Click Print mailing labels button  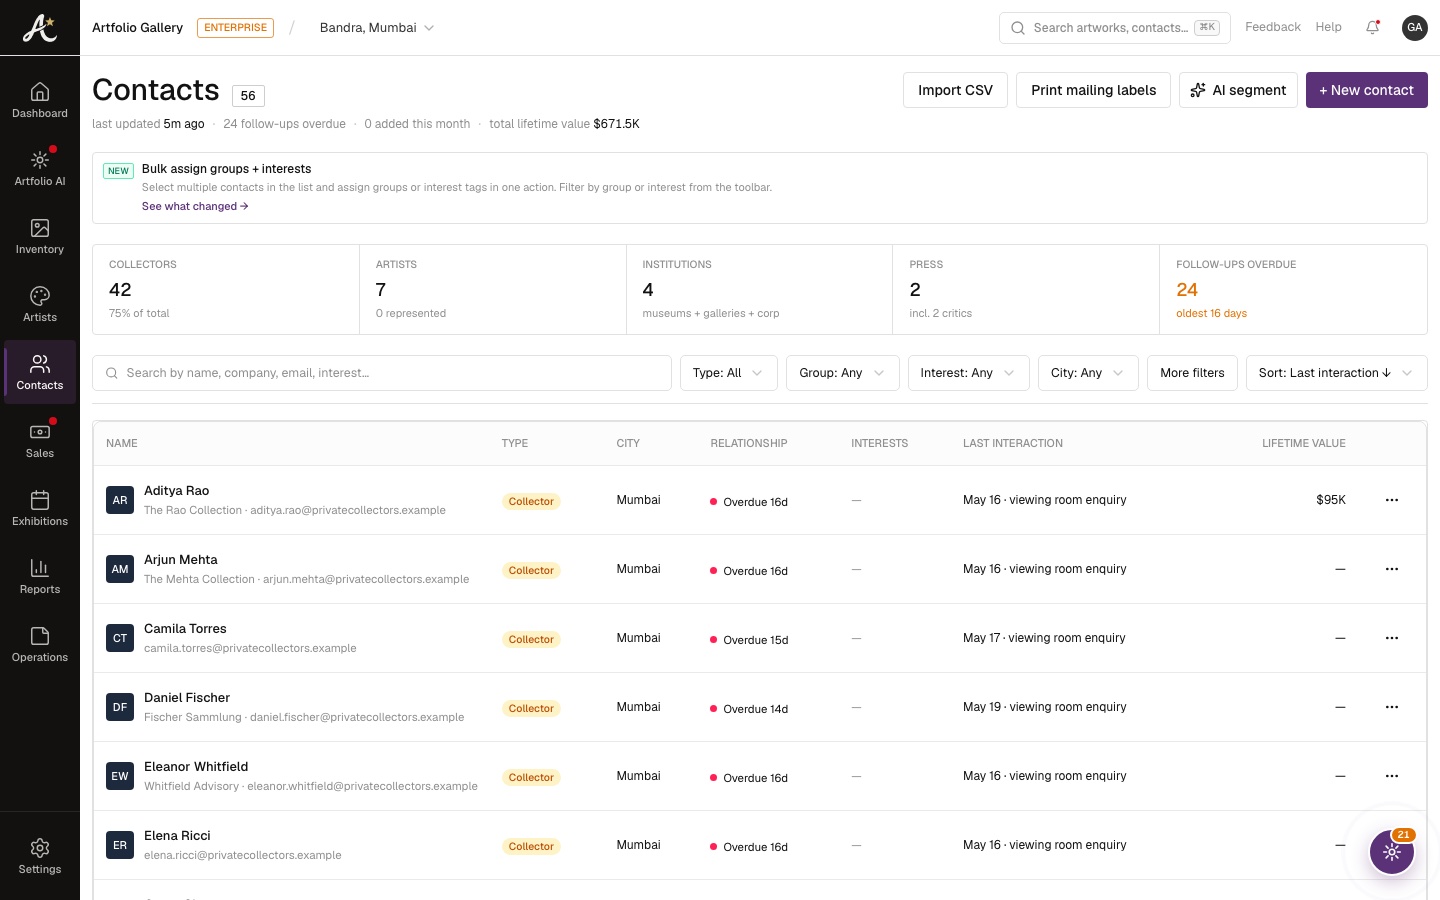click(x=1093, y=90)
